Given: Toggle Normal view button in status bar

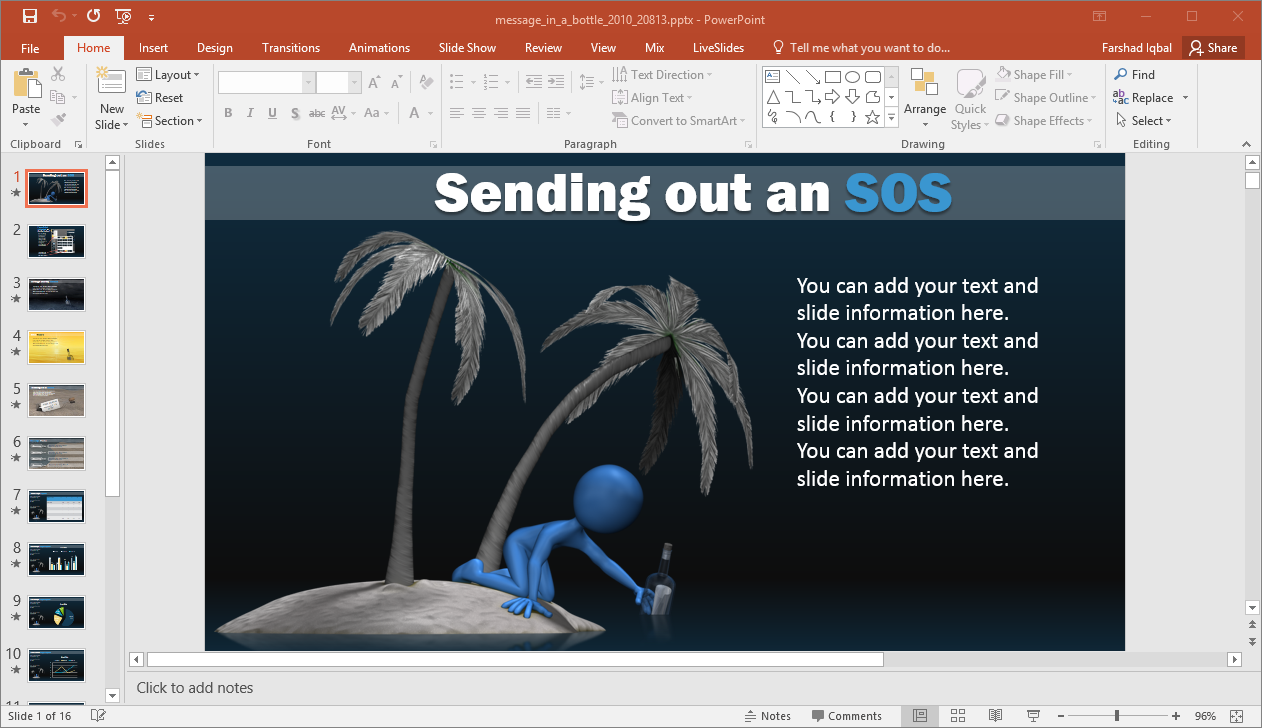Looking at the screenshot, I should coord(920,716).
